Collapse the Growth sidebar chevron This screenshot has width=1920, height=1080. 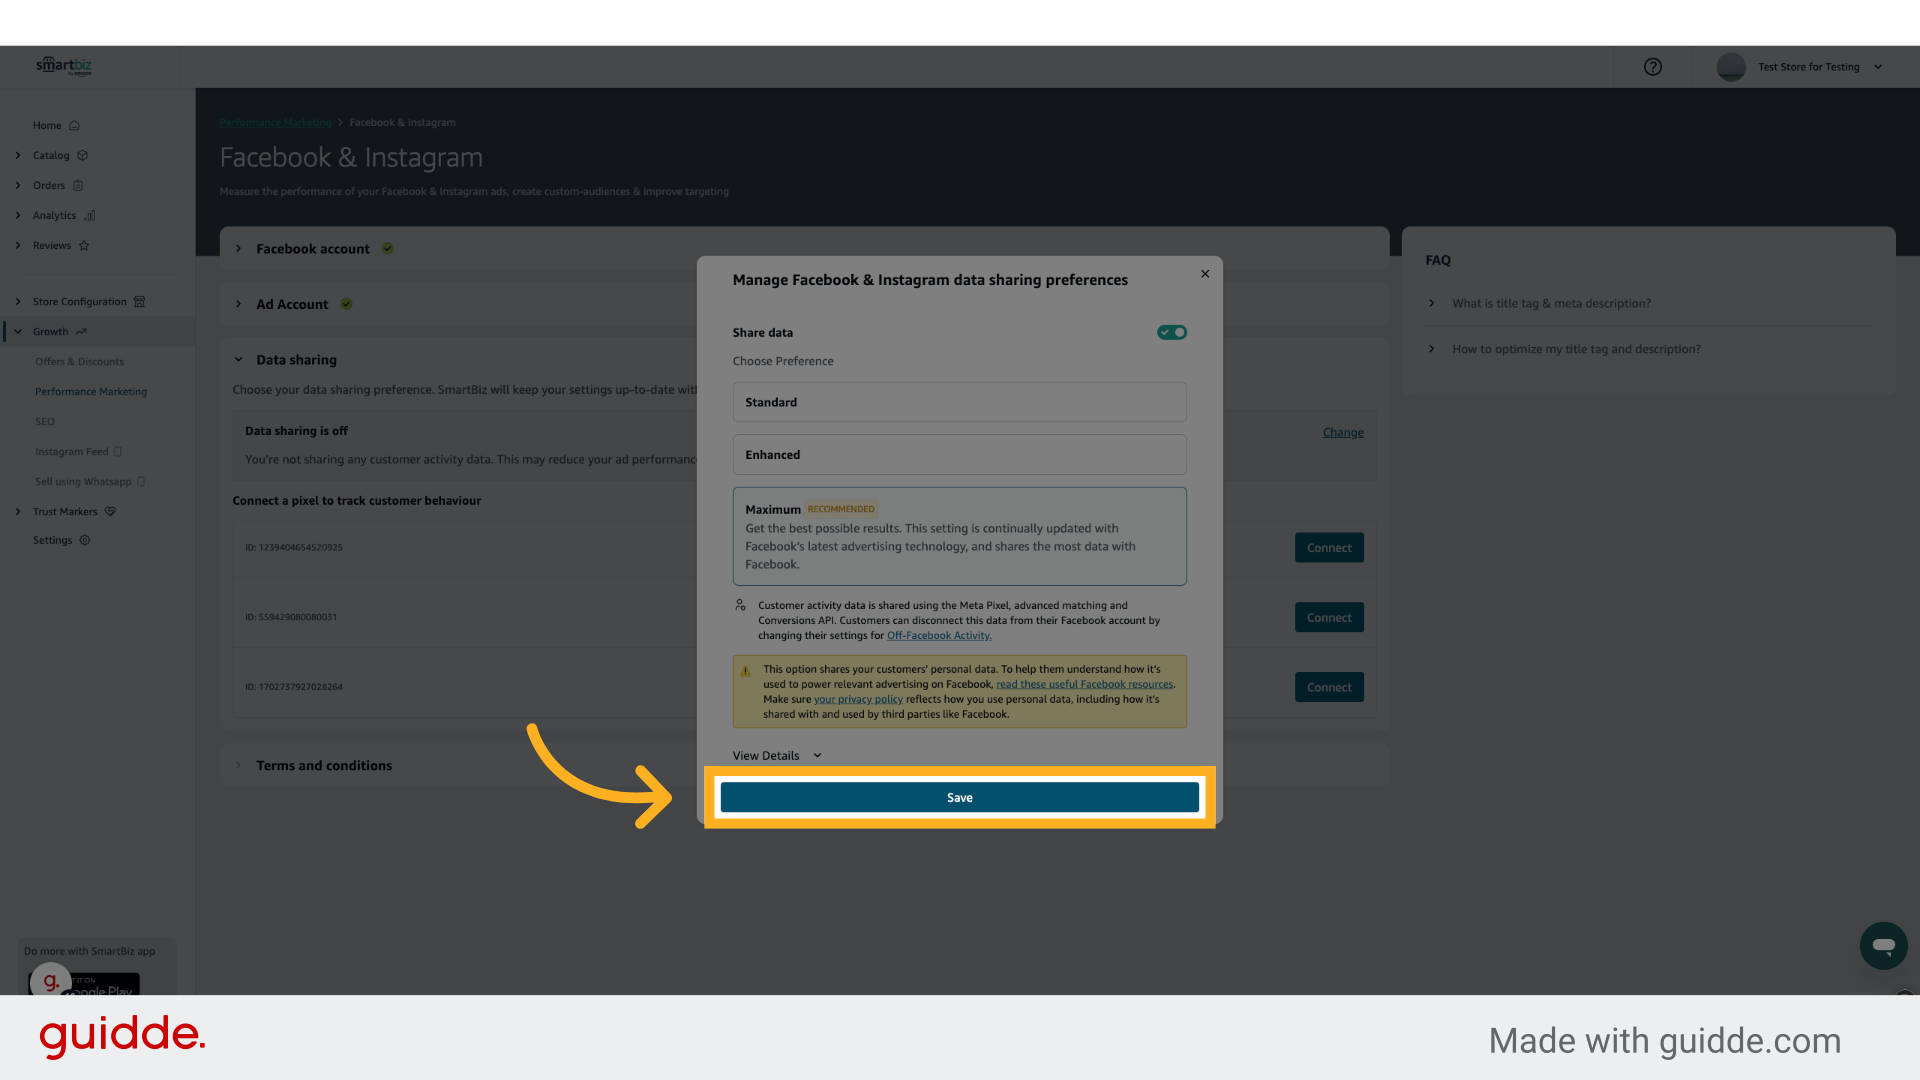click(x=18, y=332)
